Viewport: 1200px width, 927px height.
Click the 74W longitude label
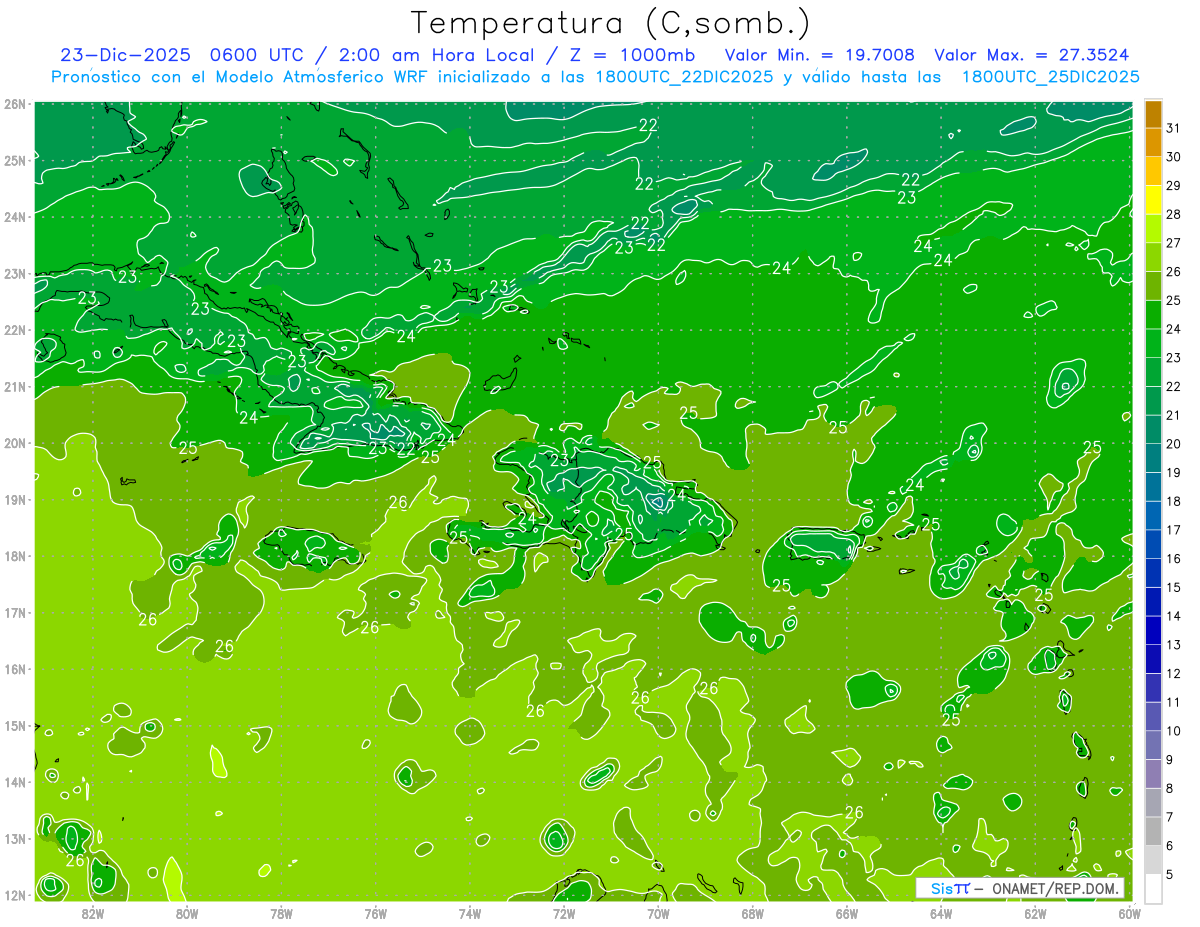470,913
